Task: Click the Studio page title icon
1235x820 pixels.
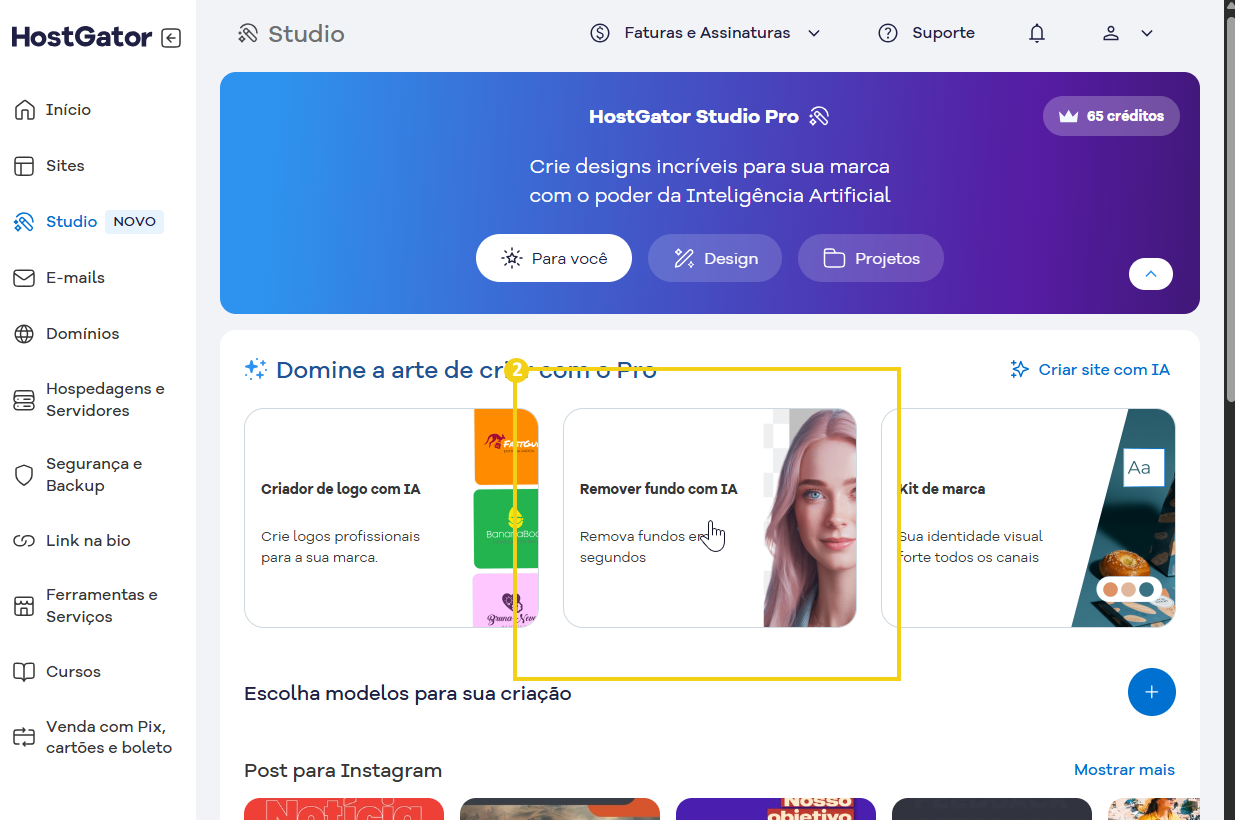Action: 248,34
